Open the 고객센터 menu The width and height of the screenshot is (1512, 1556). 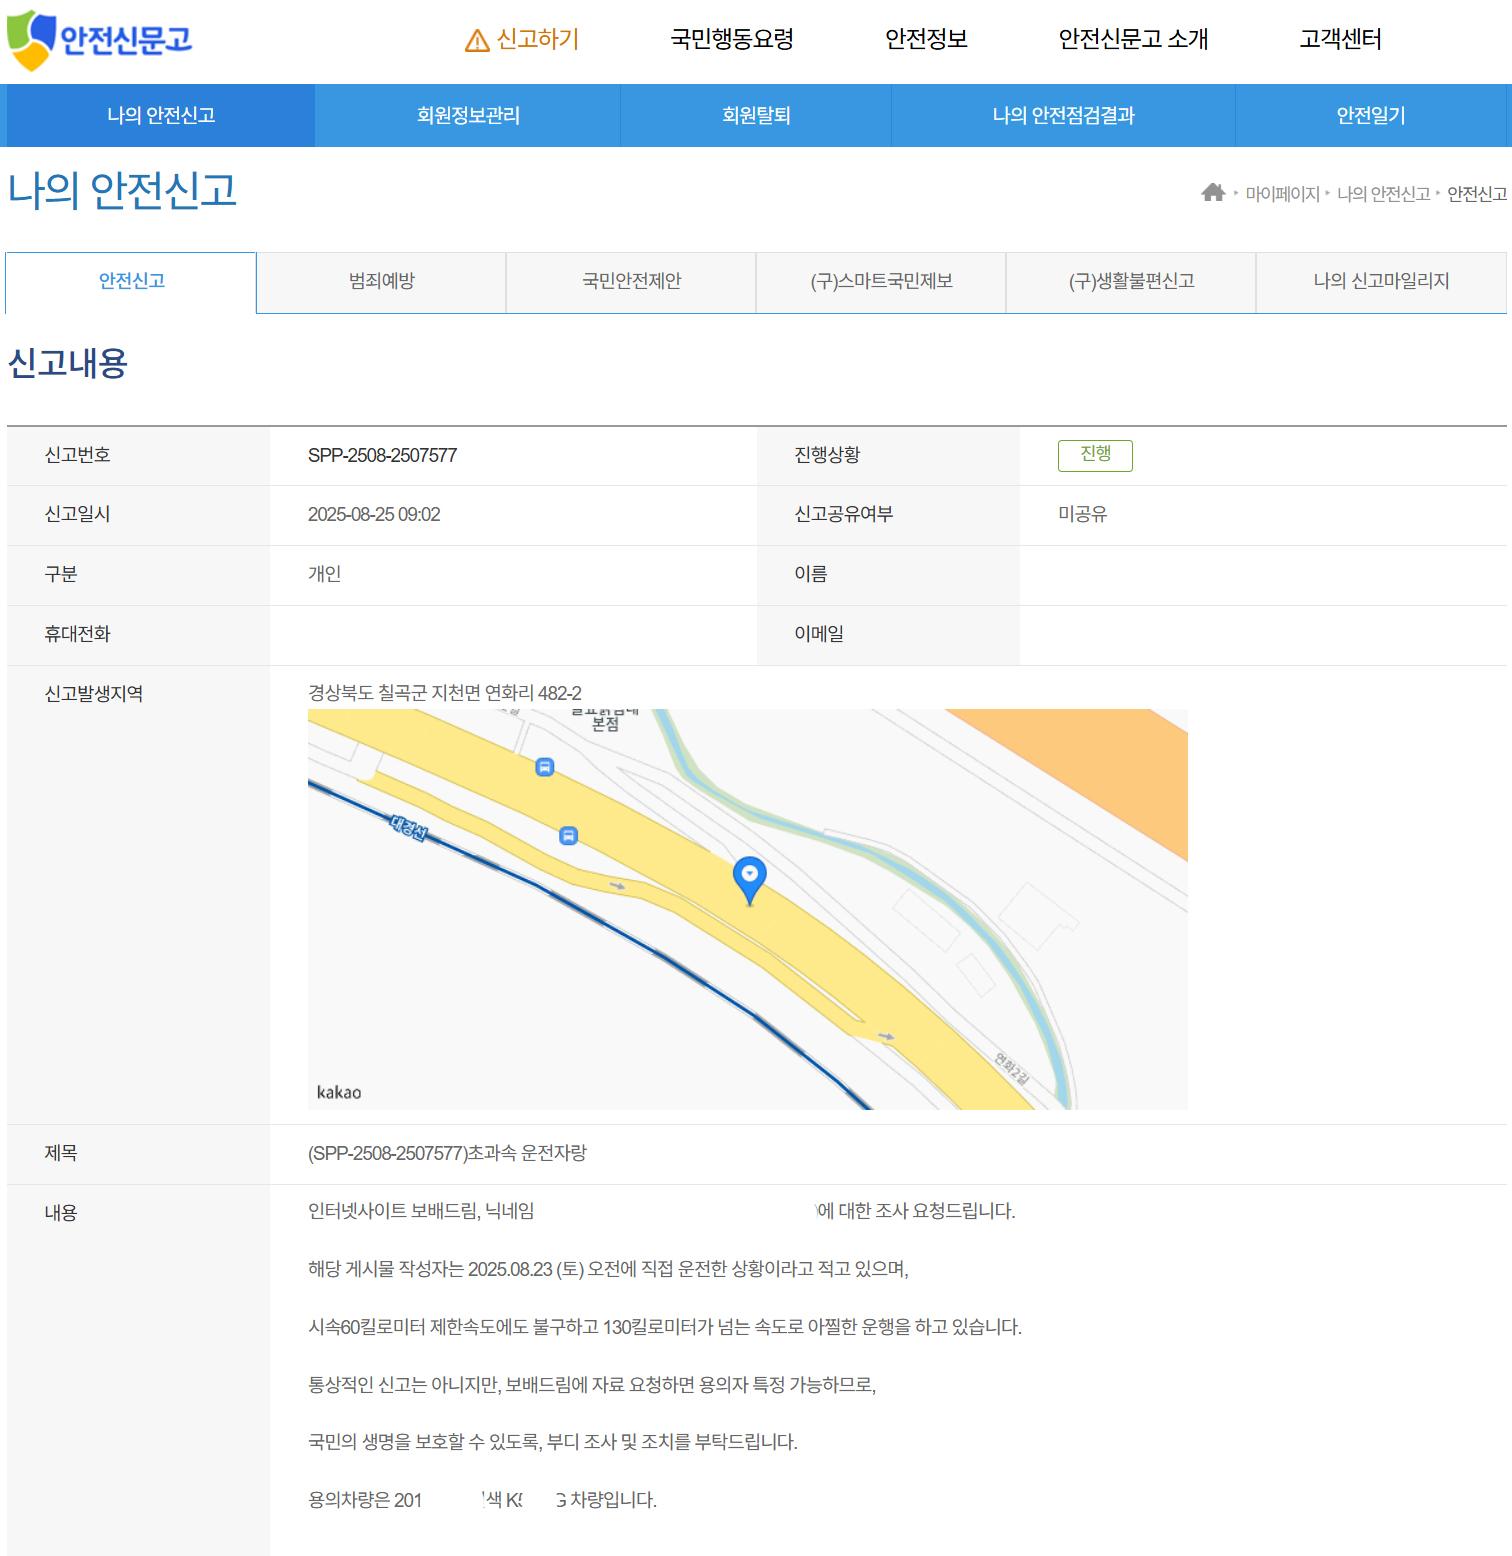pyautogui.click(x=1340, y=40)
